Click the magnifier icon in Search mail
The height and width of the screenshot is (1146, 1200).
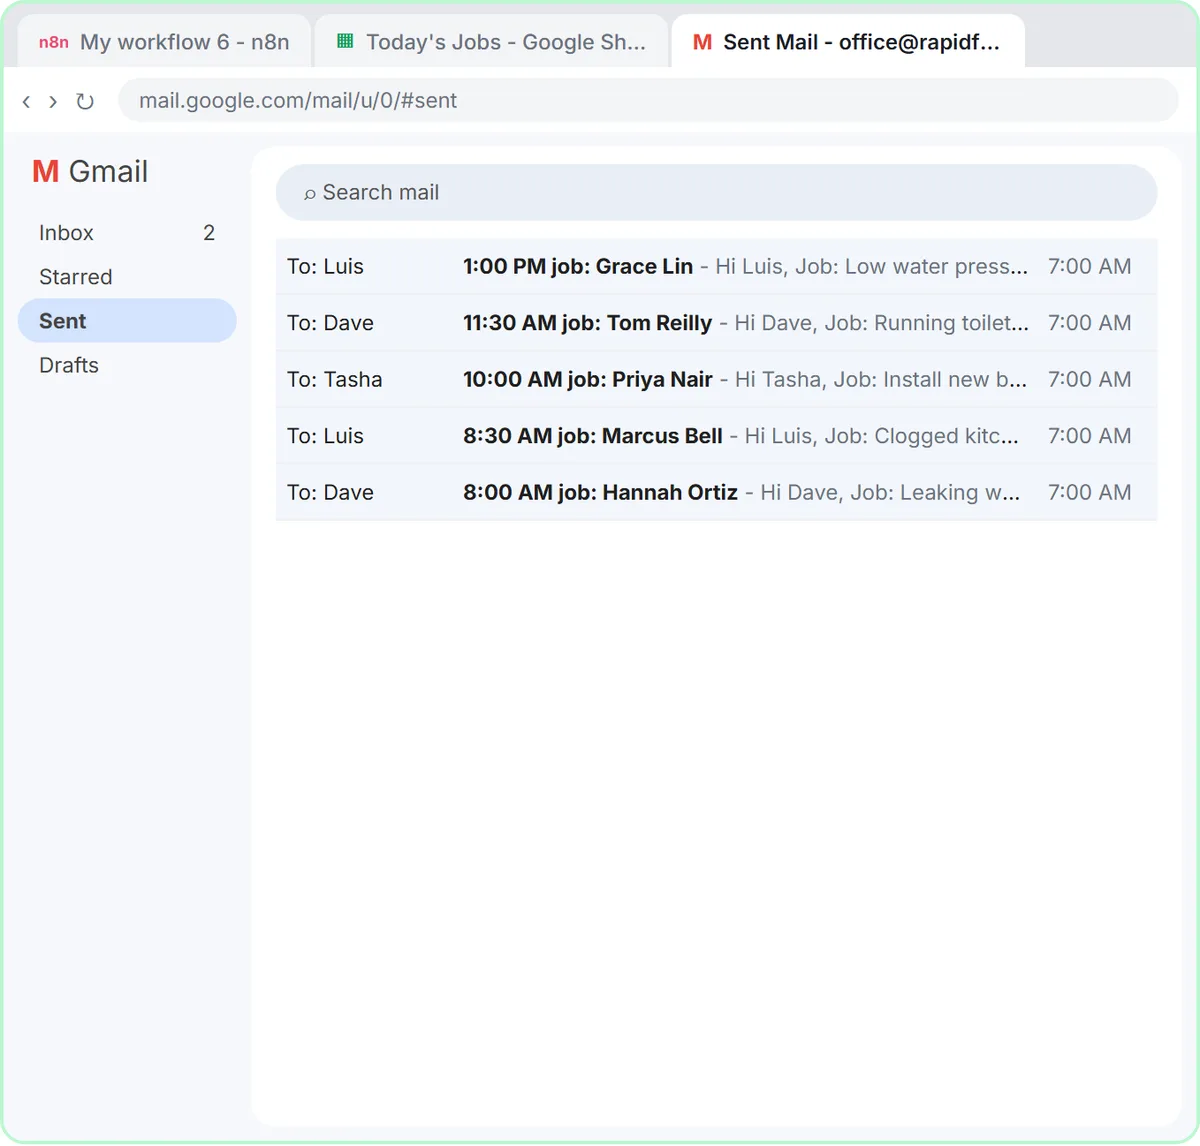coord(310,194)
